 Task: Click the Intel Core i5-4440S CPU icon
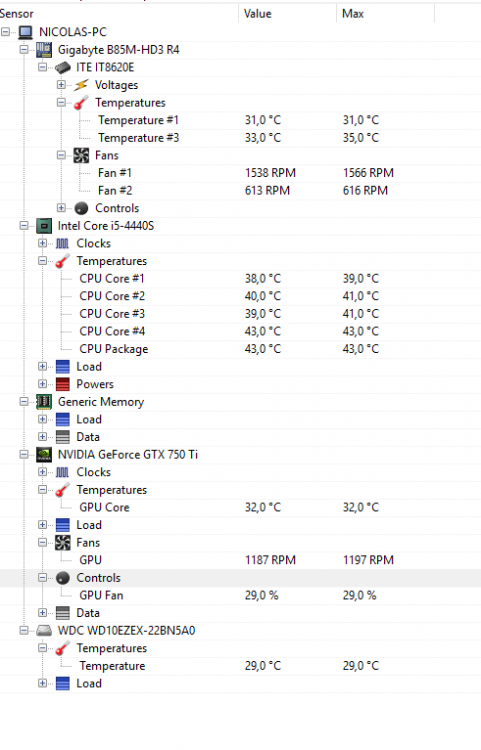point(44,226)
